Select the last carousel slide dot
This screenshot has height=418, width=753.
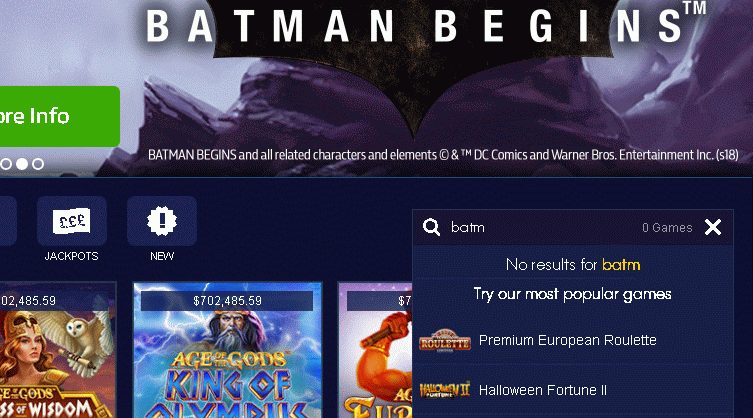38,164
